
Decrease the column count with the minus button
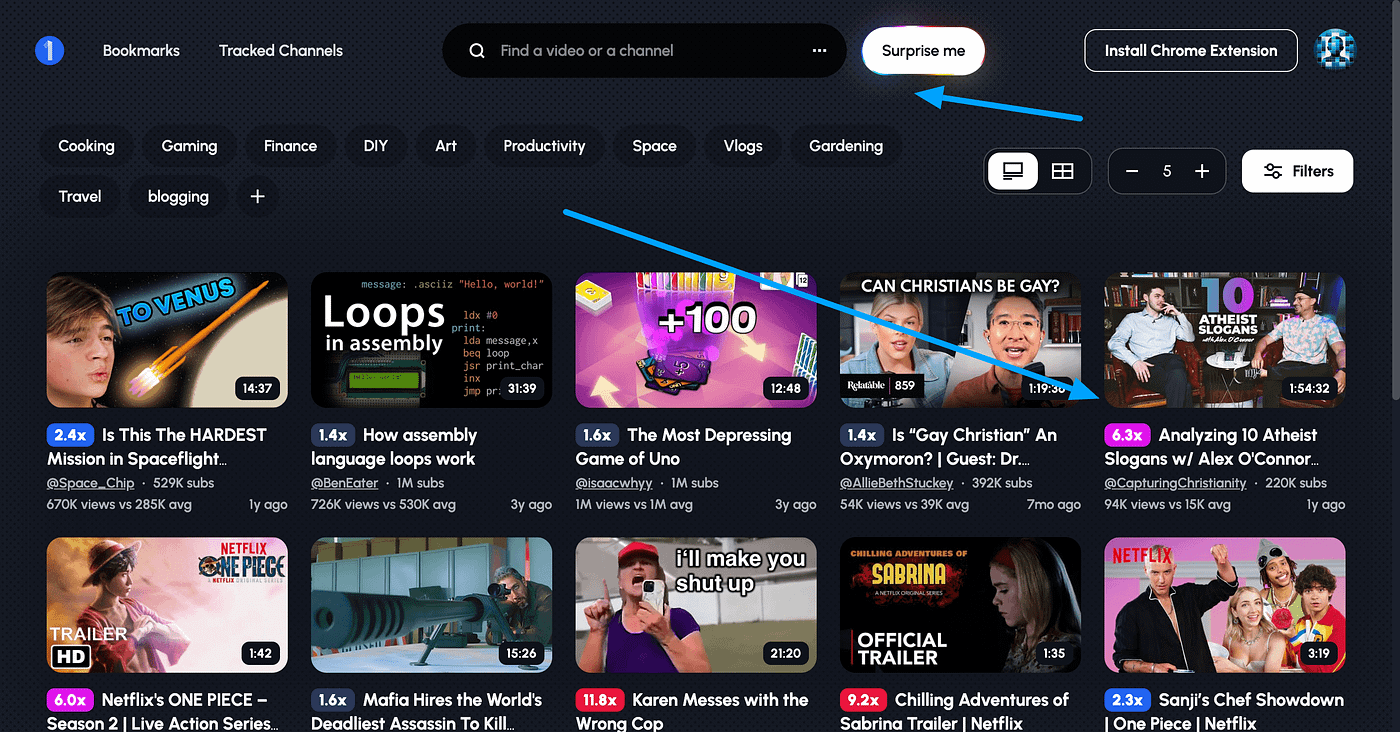tap(1132, 172)
